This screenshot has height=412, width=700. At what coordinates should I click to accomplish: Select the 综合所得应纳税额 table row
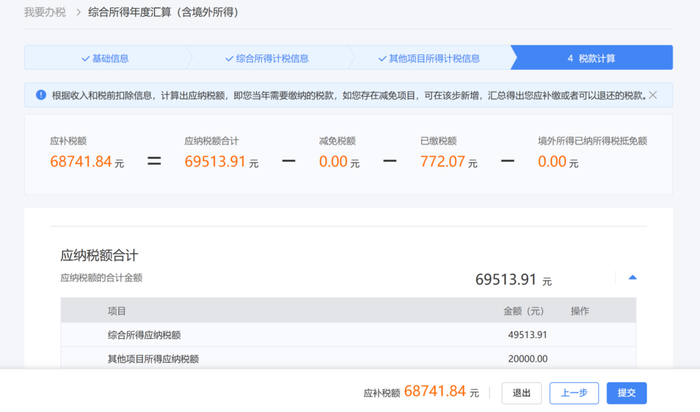(x=348, y=335)
